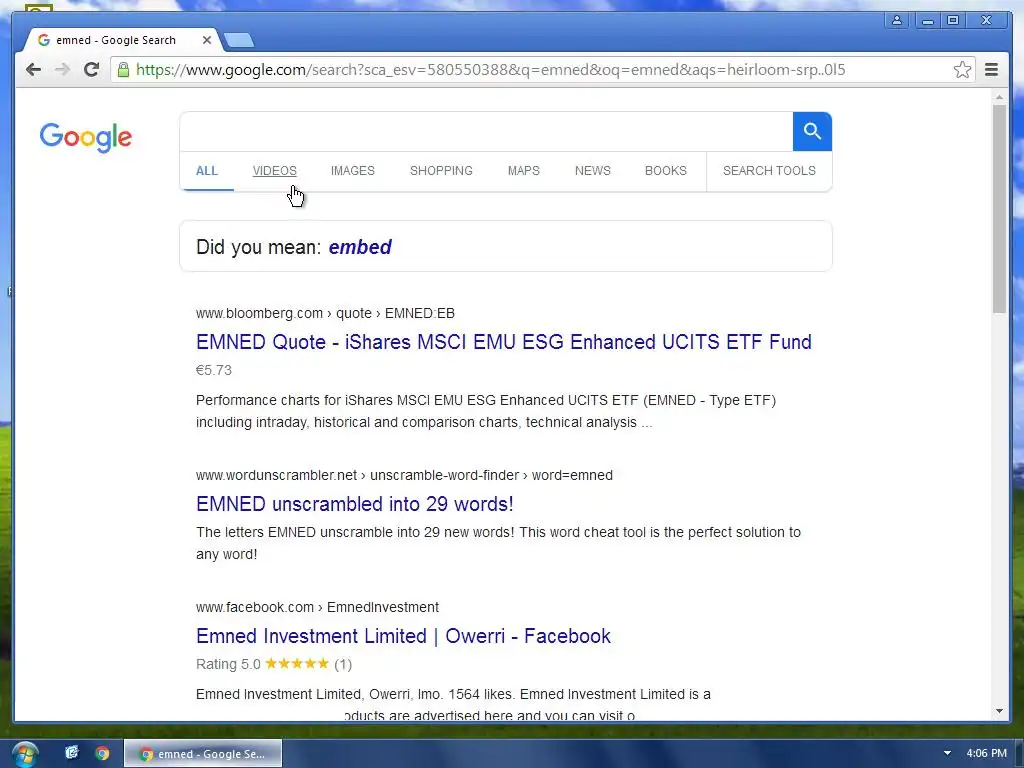The image size is (1024, 768).
Task: Switch to the IMAGES tab
Action: 353,170
